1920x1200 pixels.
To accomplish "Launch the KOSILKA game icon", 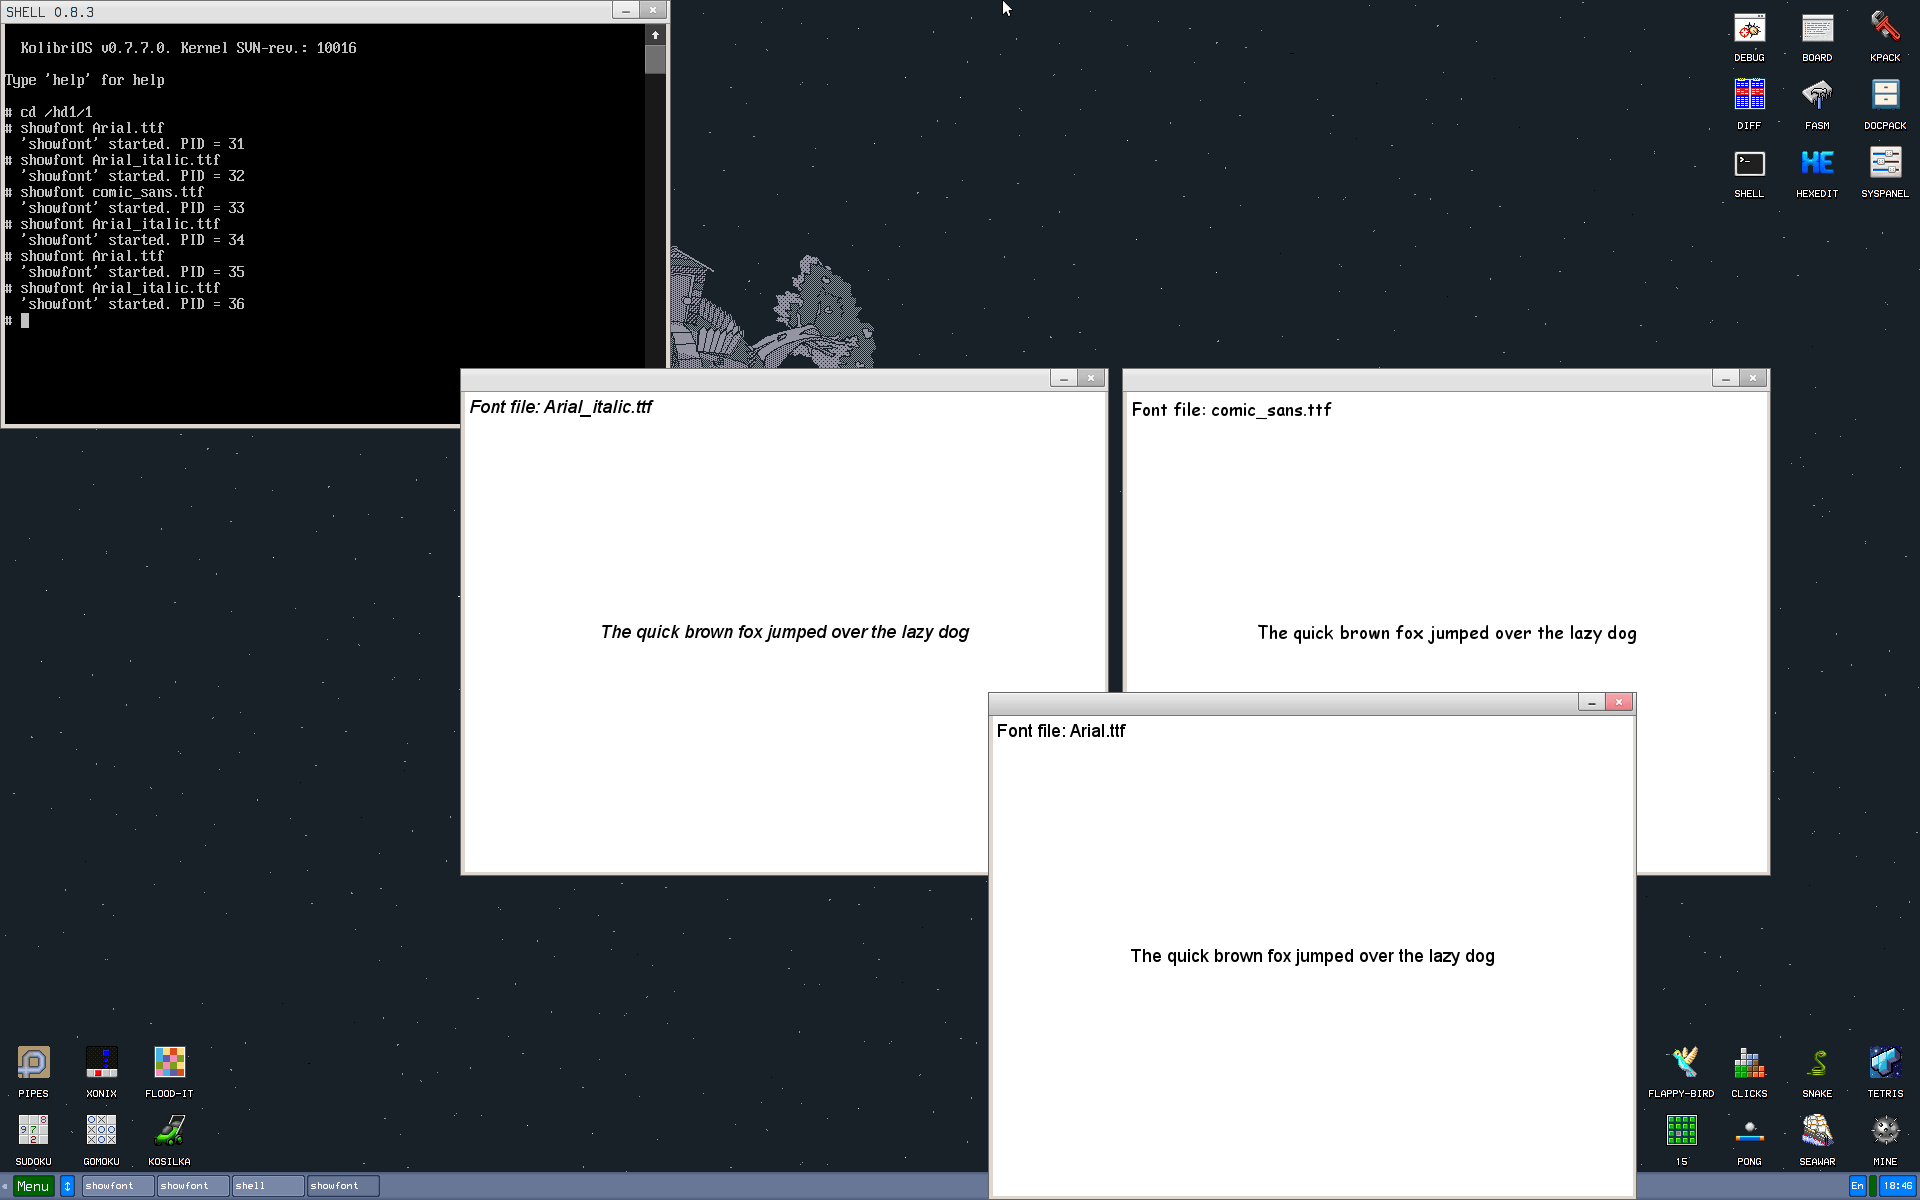I will (x=169, y=1132).
